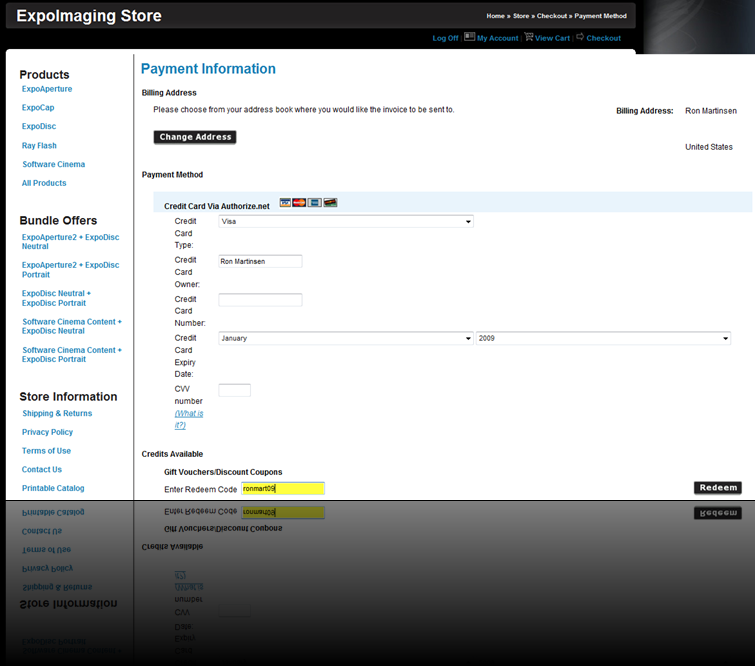Focus the Credit Card Owner field

260,261
